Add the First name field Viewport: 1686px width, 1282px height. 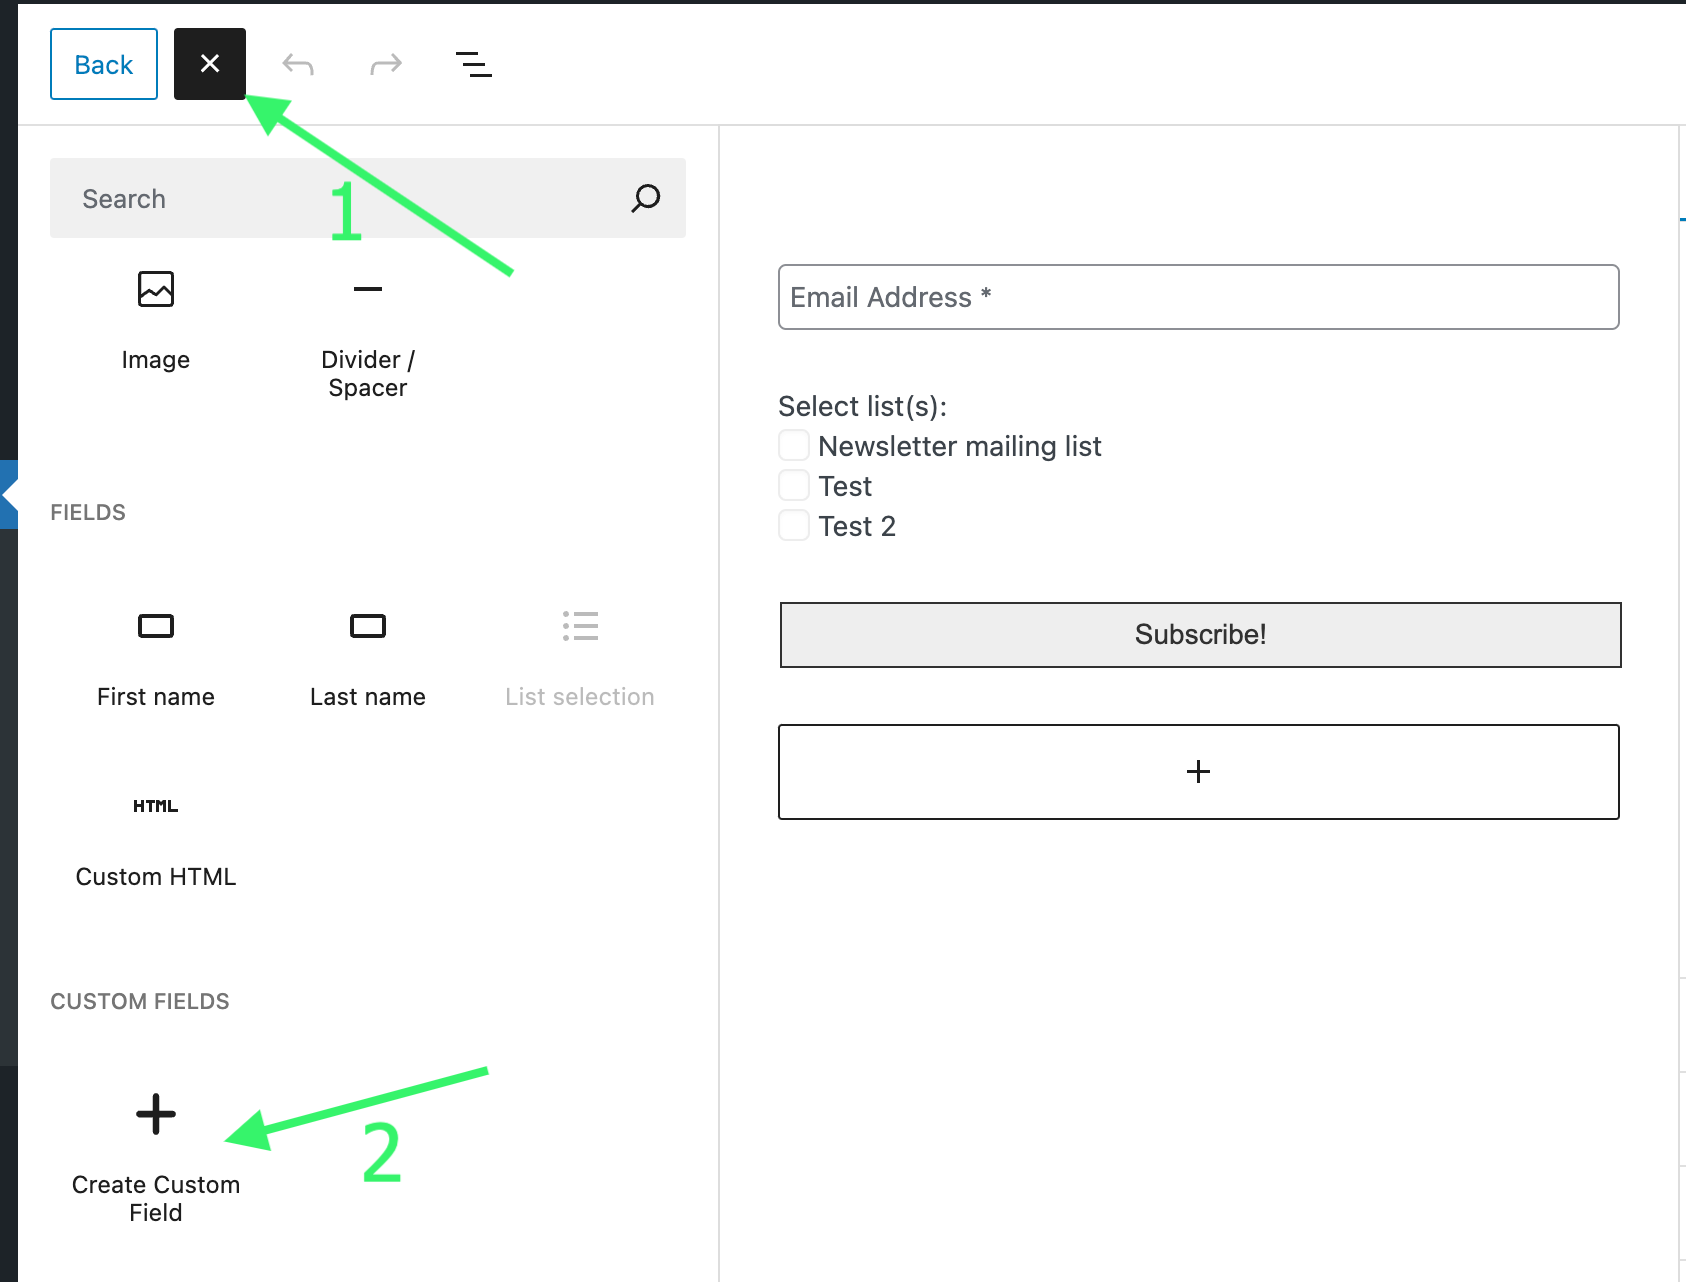coord(156,658)
